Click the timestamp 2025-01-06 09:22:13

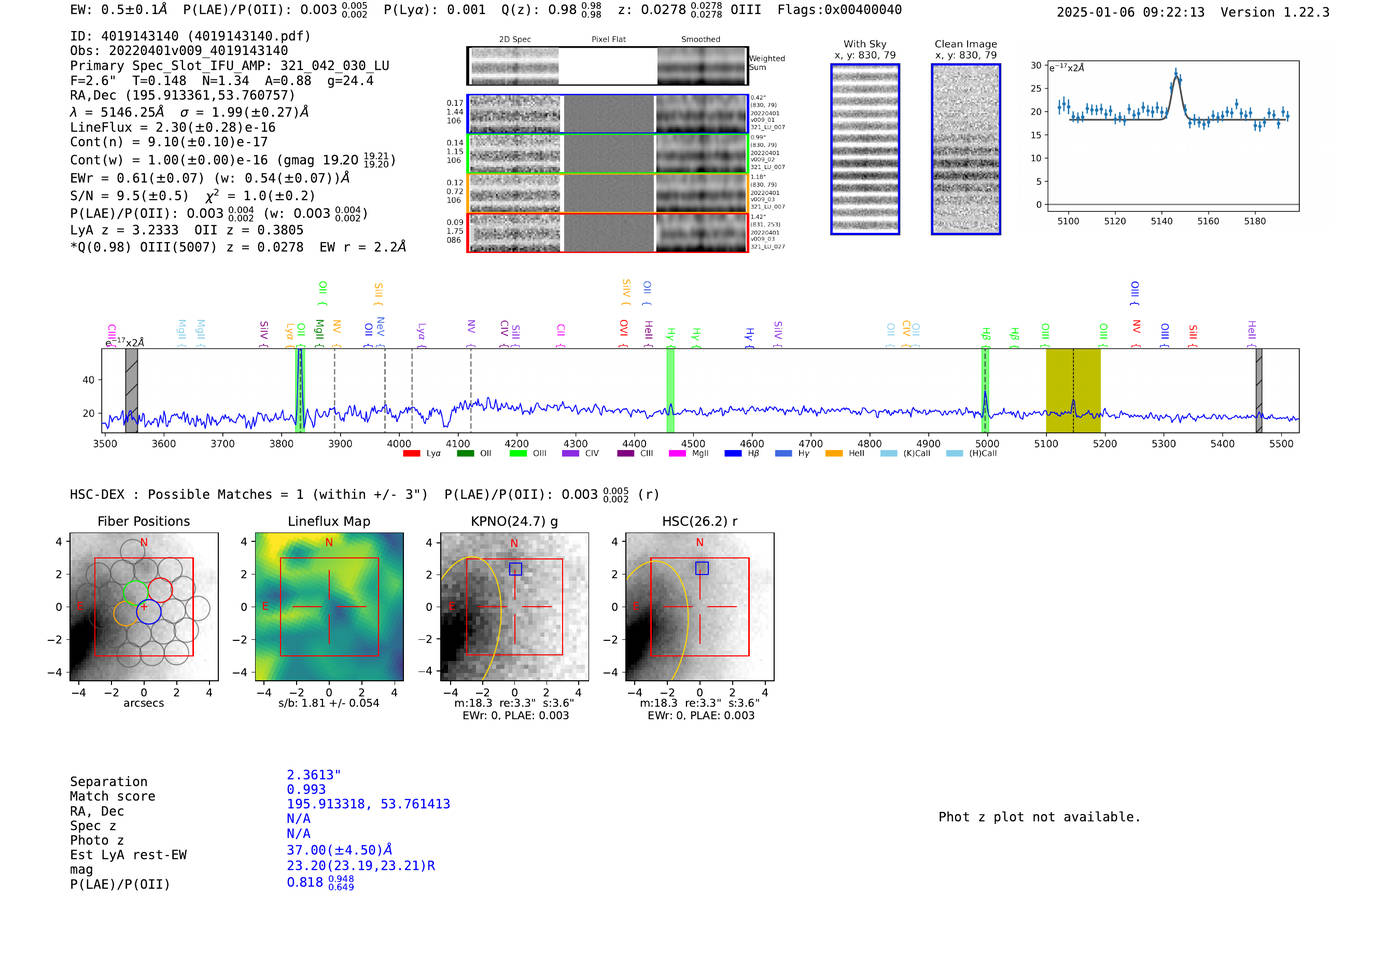tap(1131, 12)
